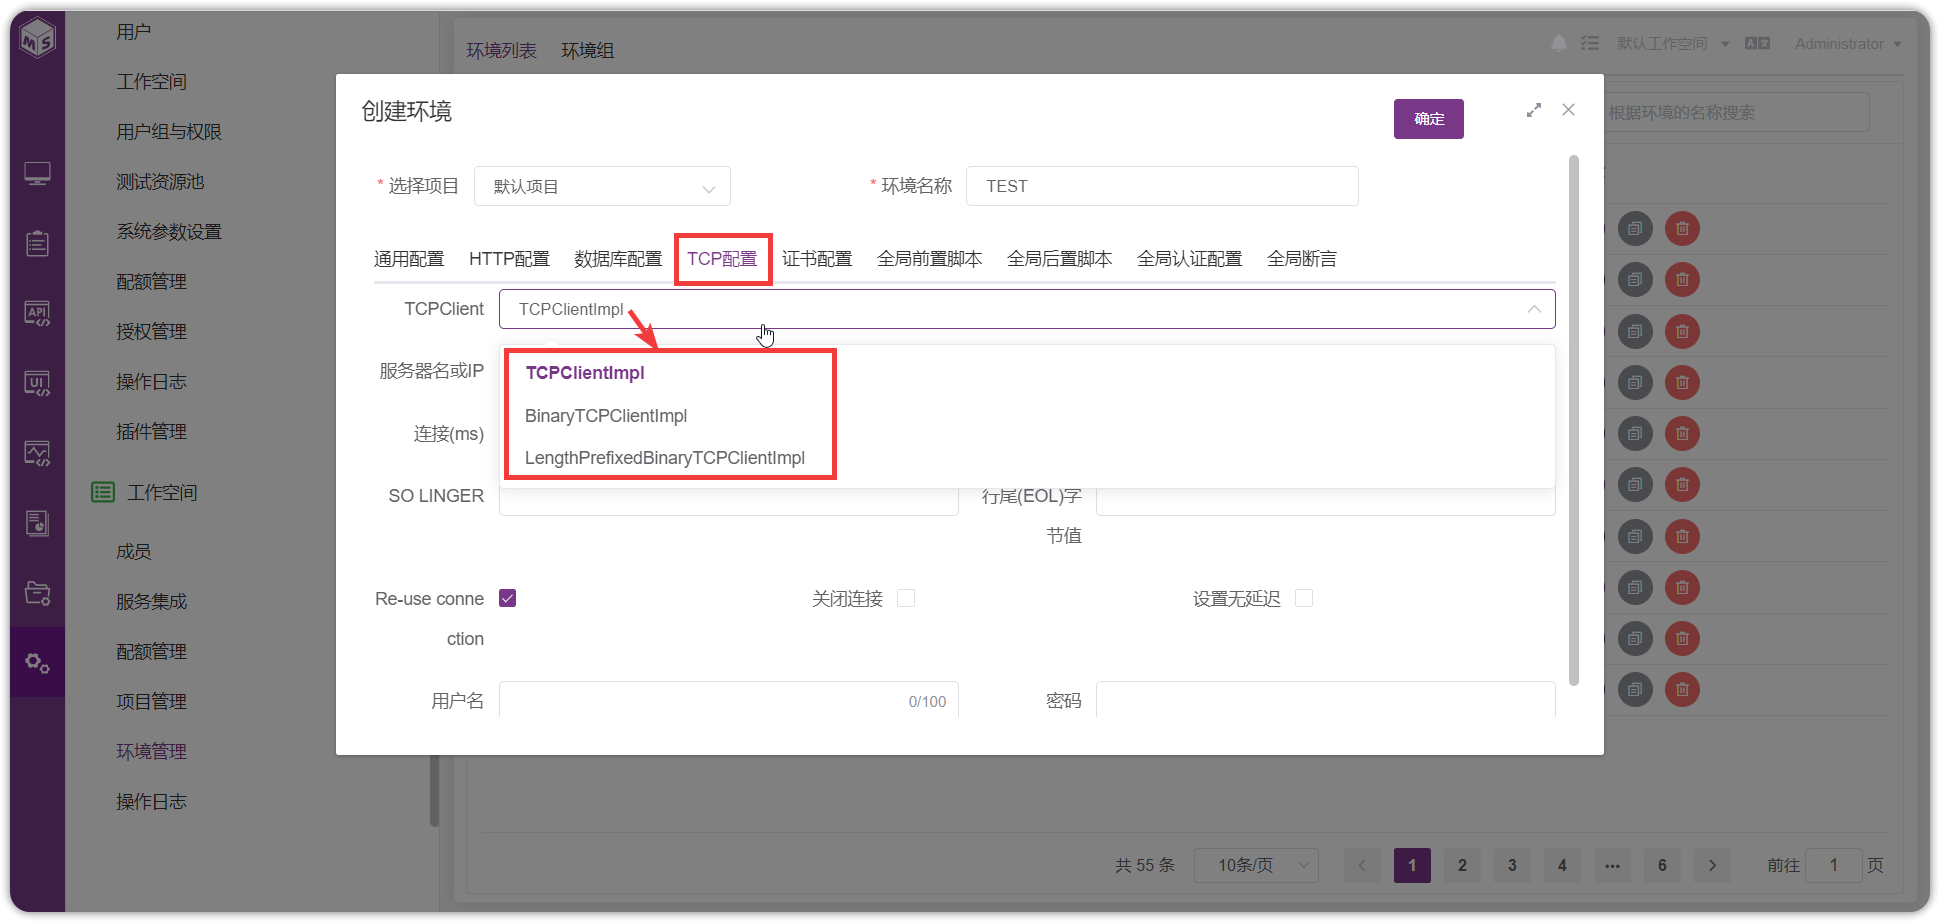This screenshot has width=1940, height=922.
Task: Click the 环境名称 input field
Action: (1162, 187)
